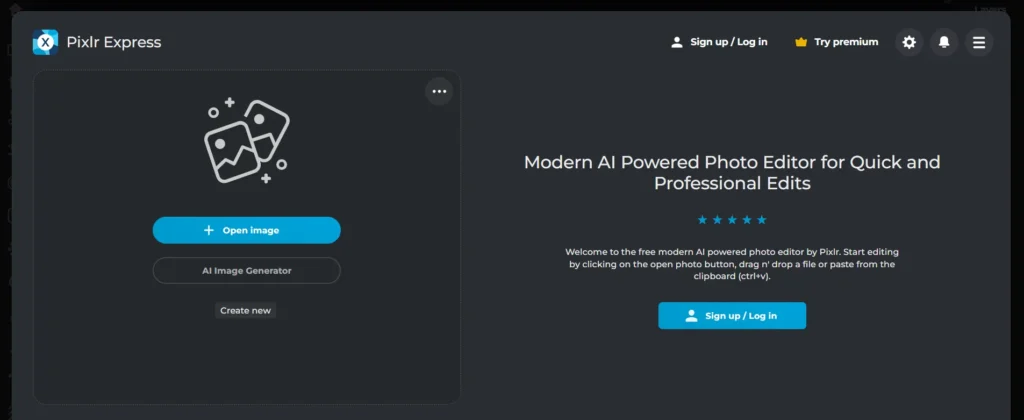Image resolution: width=1024 pixels, height=420 pixels.
Task: Click the Pixlr Express title text
Action: 114,42
